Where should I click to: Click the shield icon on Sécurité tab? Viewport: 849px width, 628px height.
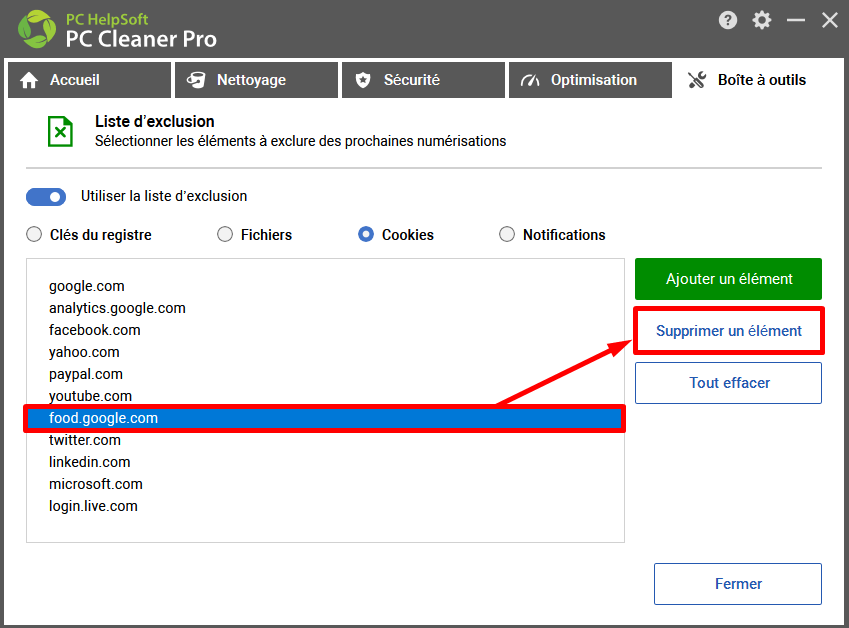(363, 80)
